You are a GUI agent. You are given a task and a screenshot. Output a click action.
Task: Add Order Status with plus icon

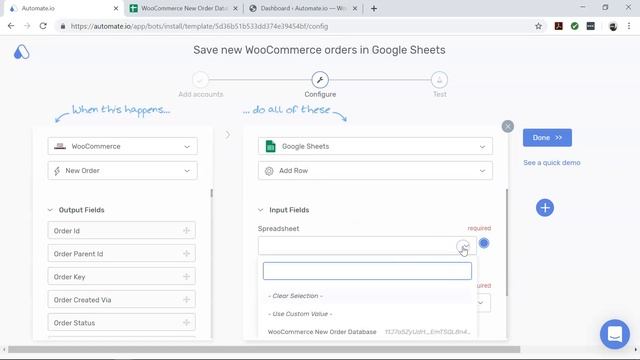(x=187, y=323)
